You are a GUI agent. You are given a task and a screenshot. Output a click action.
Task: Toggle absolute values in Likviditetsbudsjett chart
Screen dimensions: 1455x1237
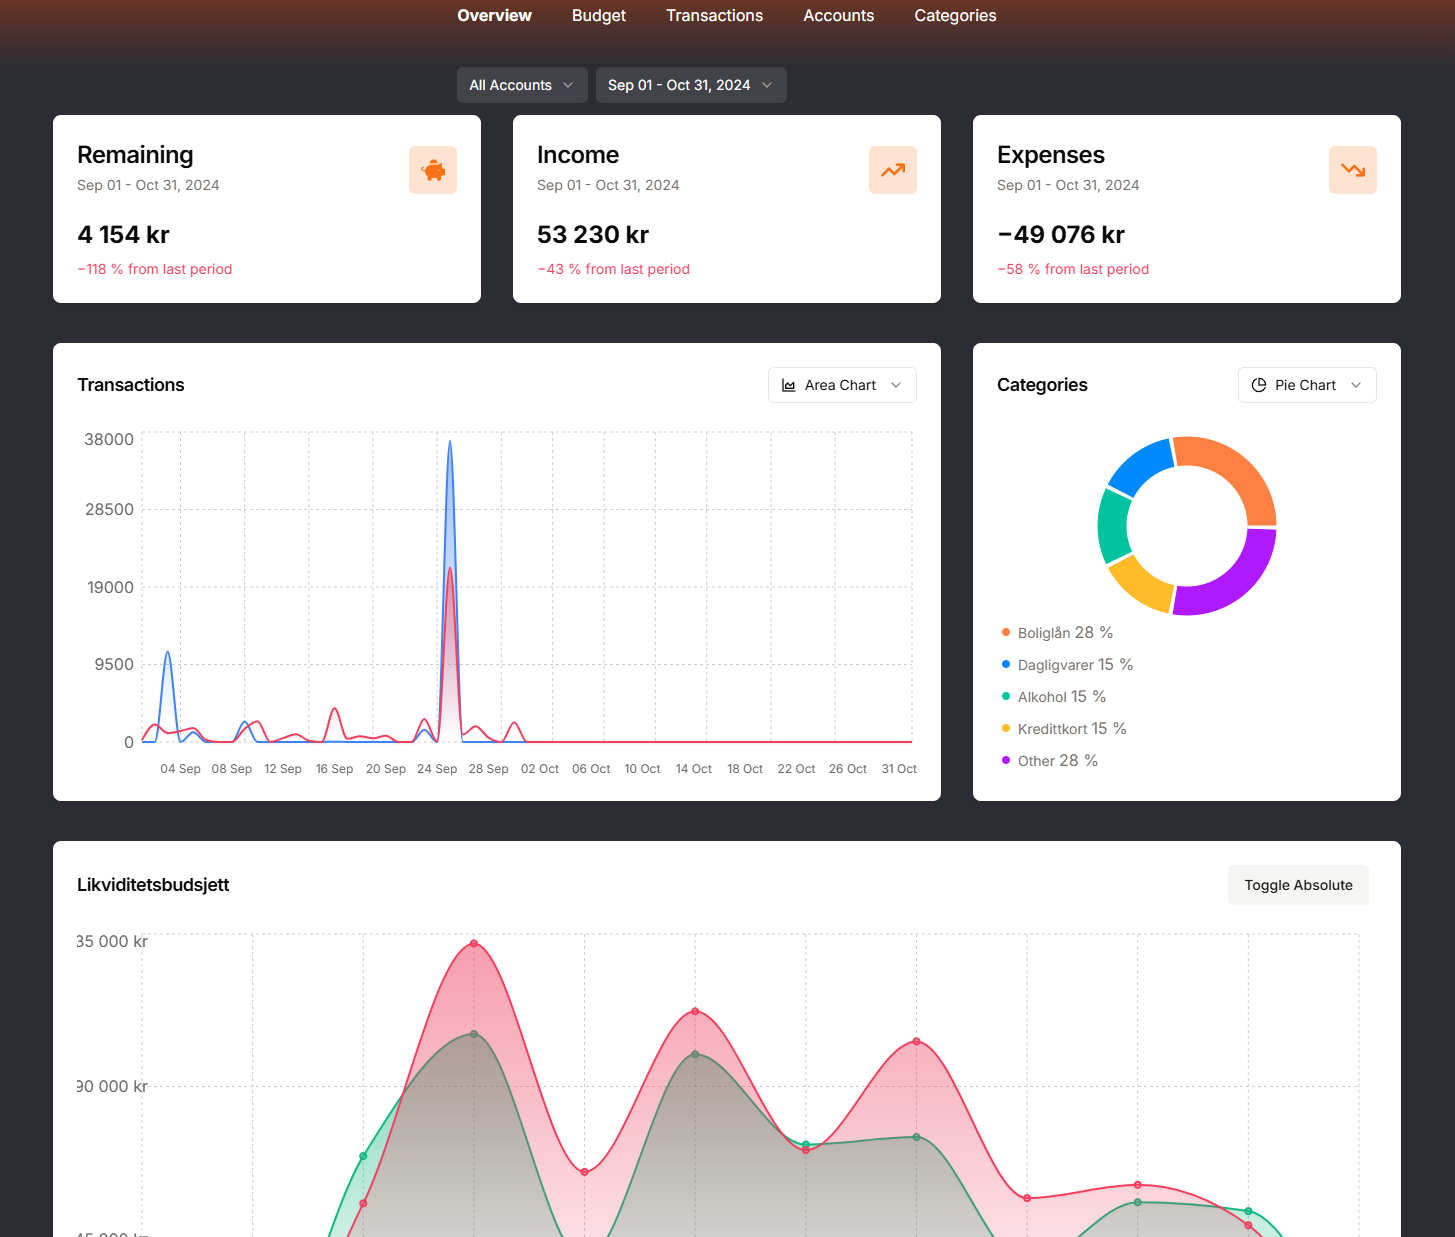(x=1298, y=885)
